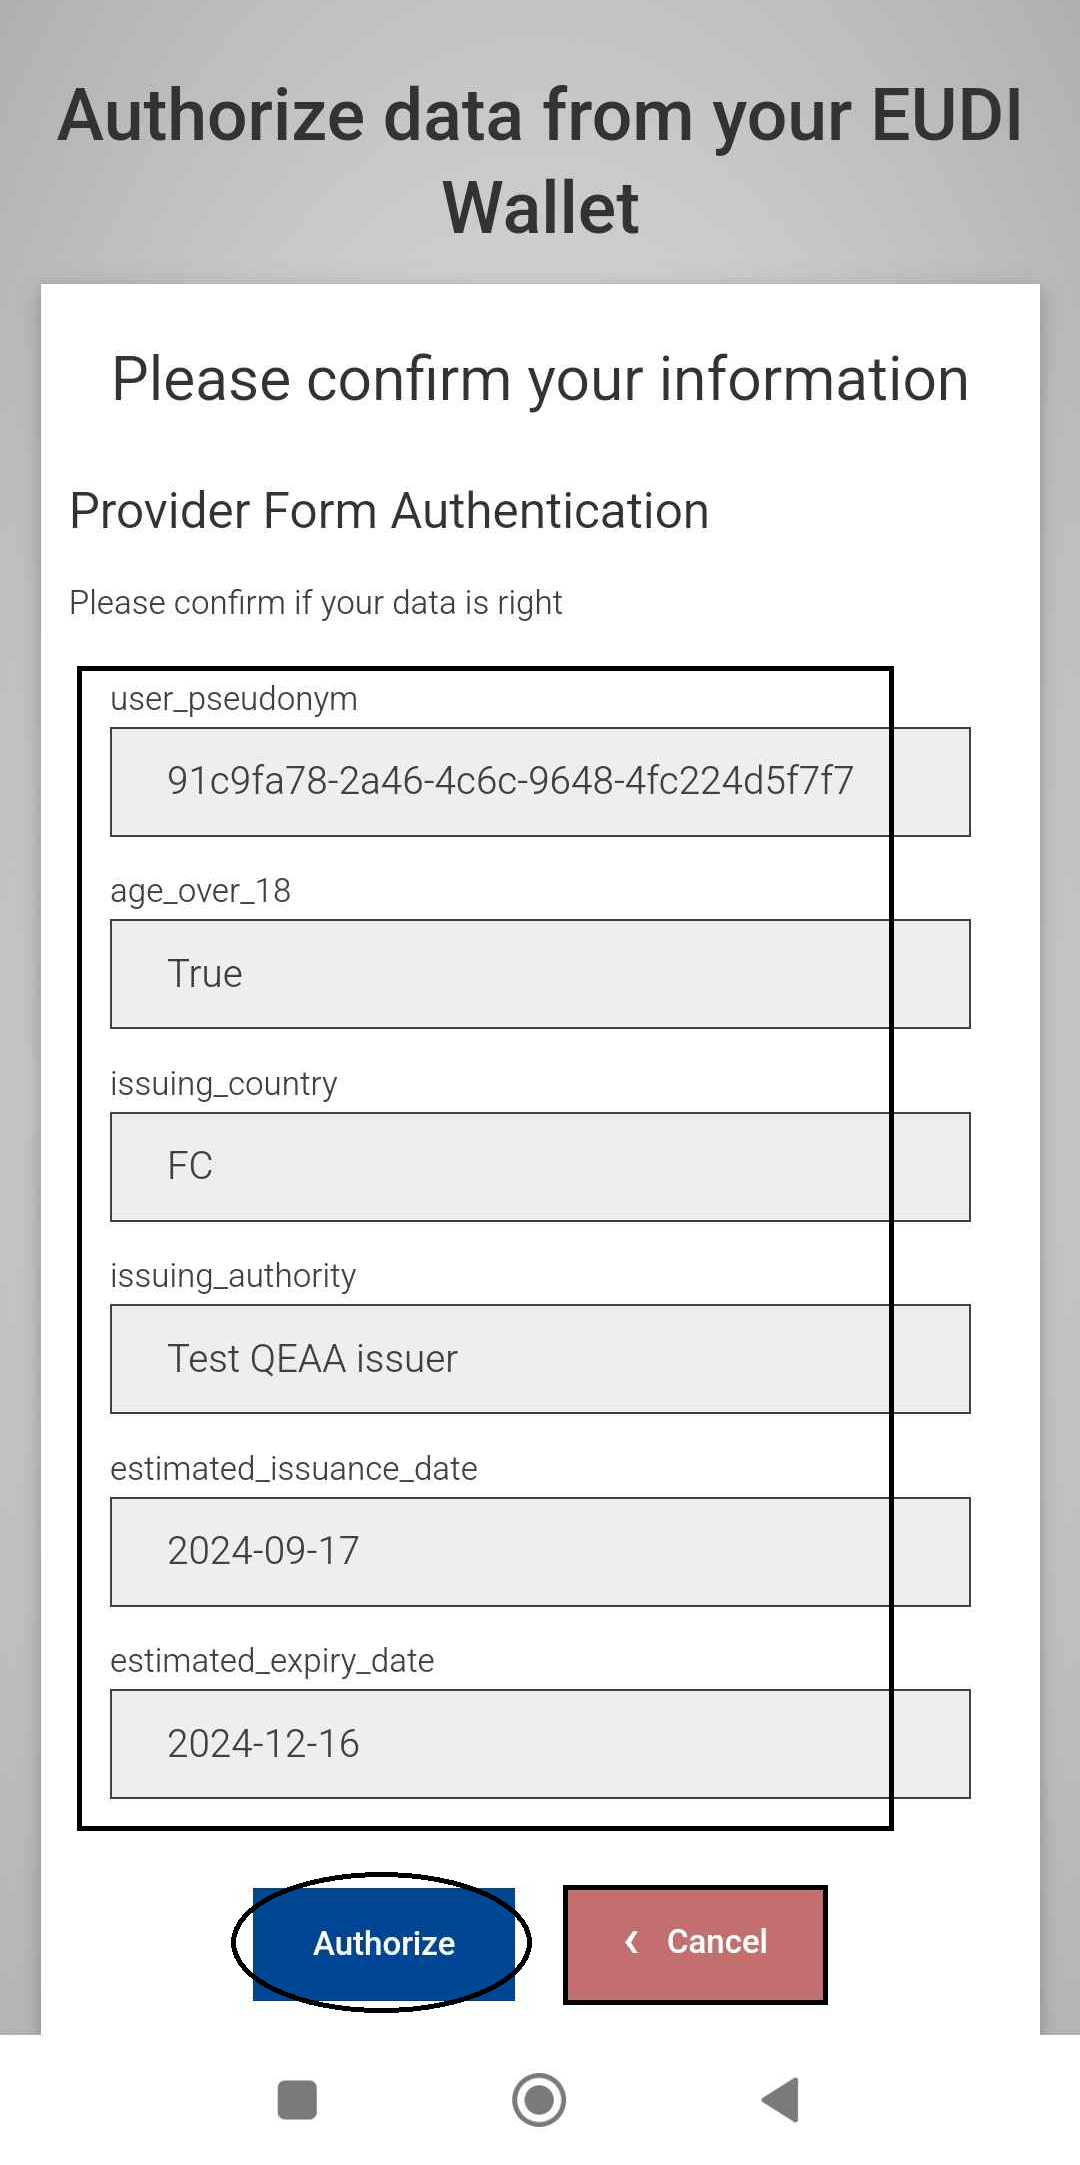Click the Authorize data from your EUDI Wallet header
This screenshot has width=1080, height=2165.
tap(540, 160)
